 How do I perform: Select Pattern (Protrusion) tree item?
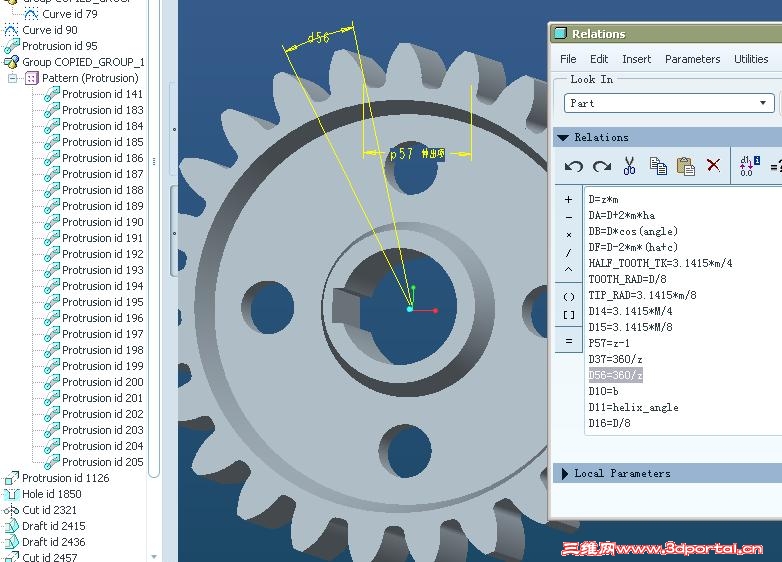(90, 78)
